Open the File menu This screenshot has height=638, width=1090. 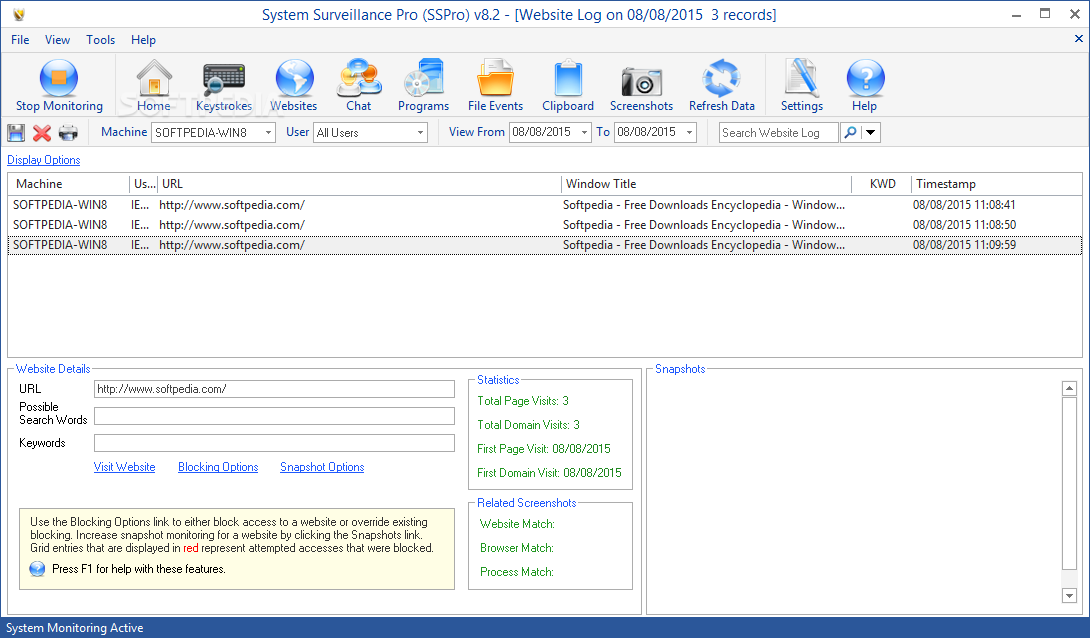click(20, 40)
